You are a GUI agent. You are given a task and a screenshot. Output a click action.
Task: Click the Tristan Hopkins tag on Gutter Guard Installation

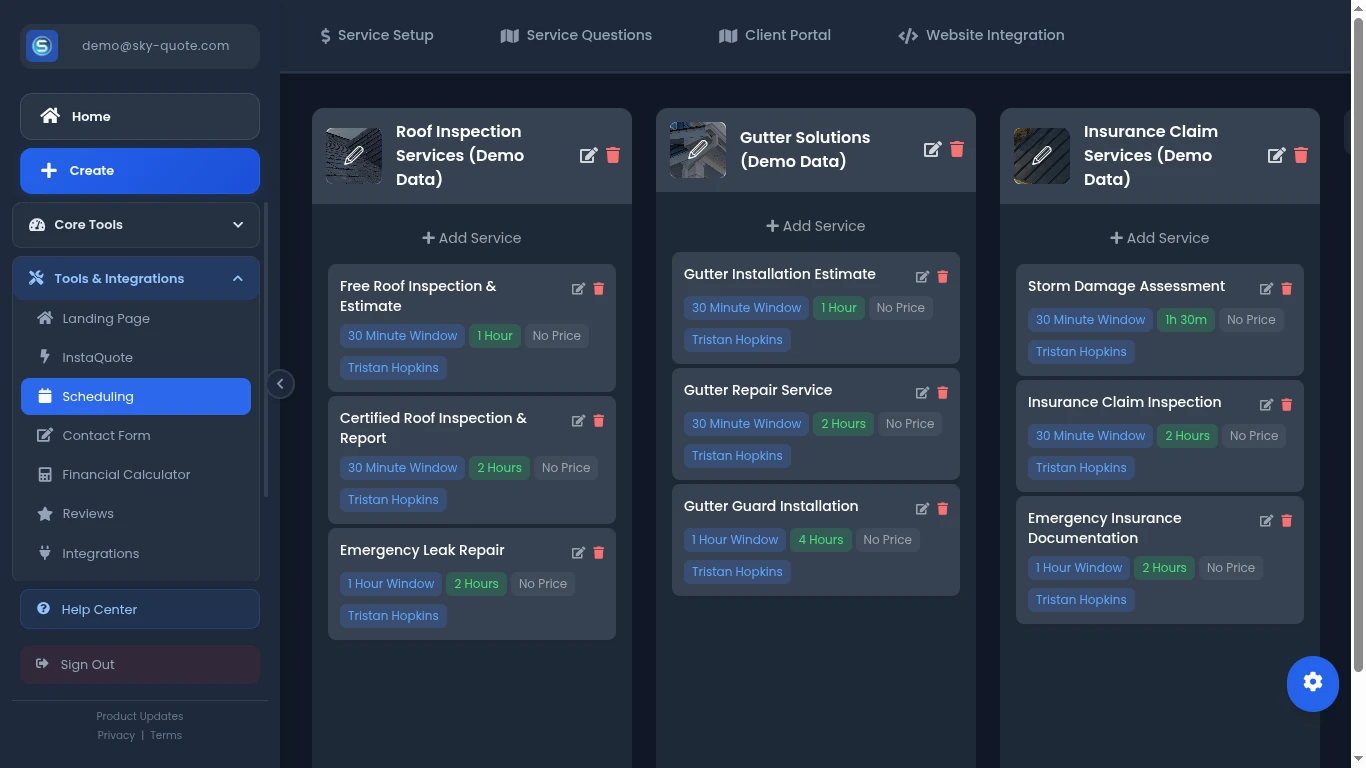pyautogui.click(x=737, y=571)
